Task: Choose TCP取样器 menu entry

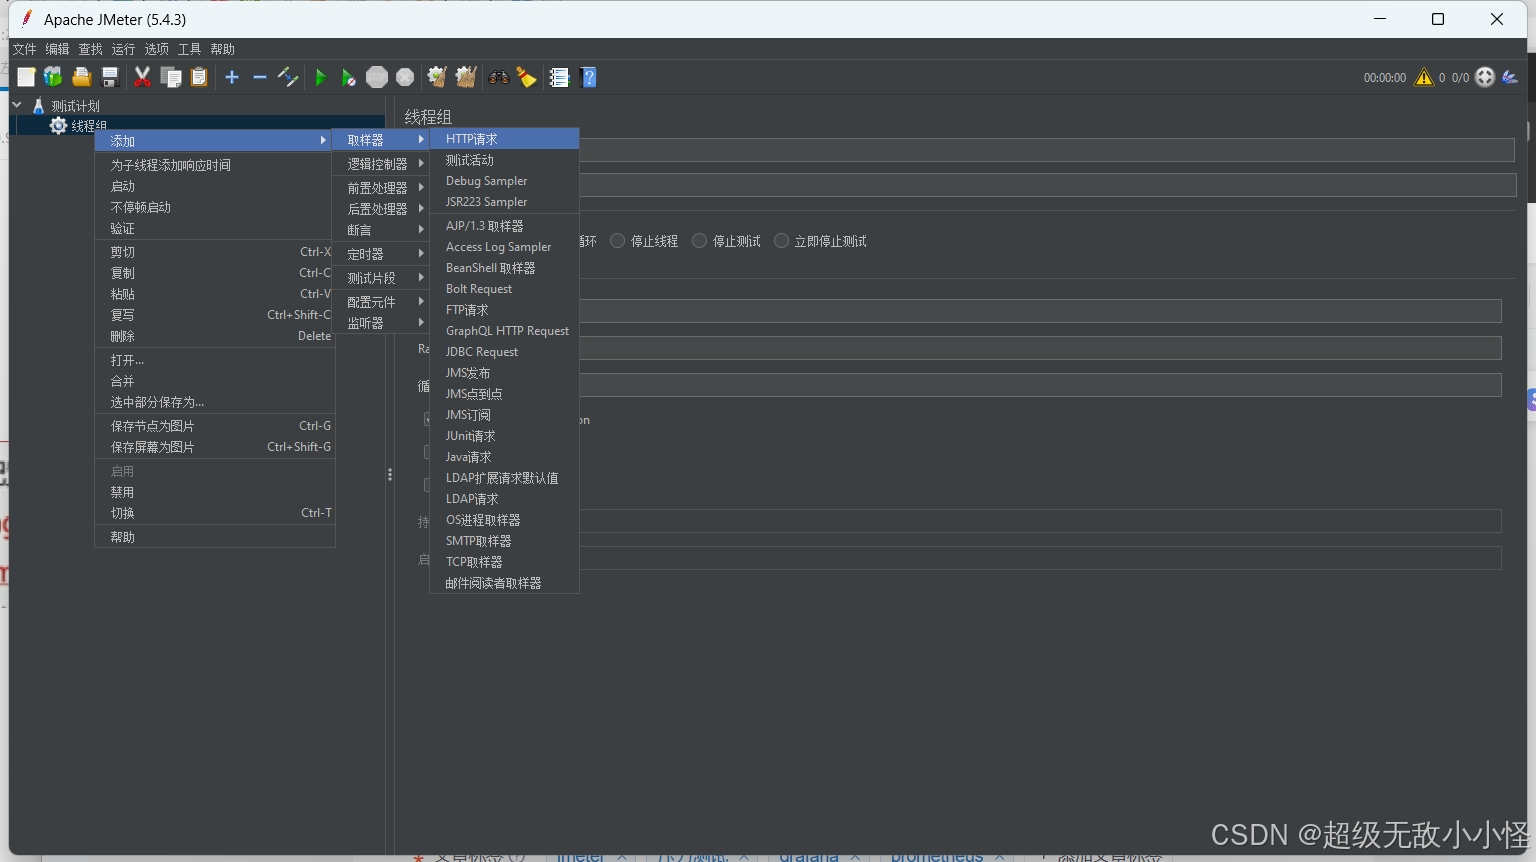Action: pyautogui.click(x=505, y=562)
